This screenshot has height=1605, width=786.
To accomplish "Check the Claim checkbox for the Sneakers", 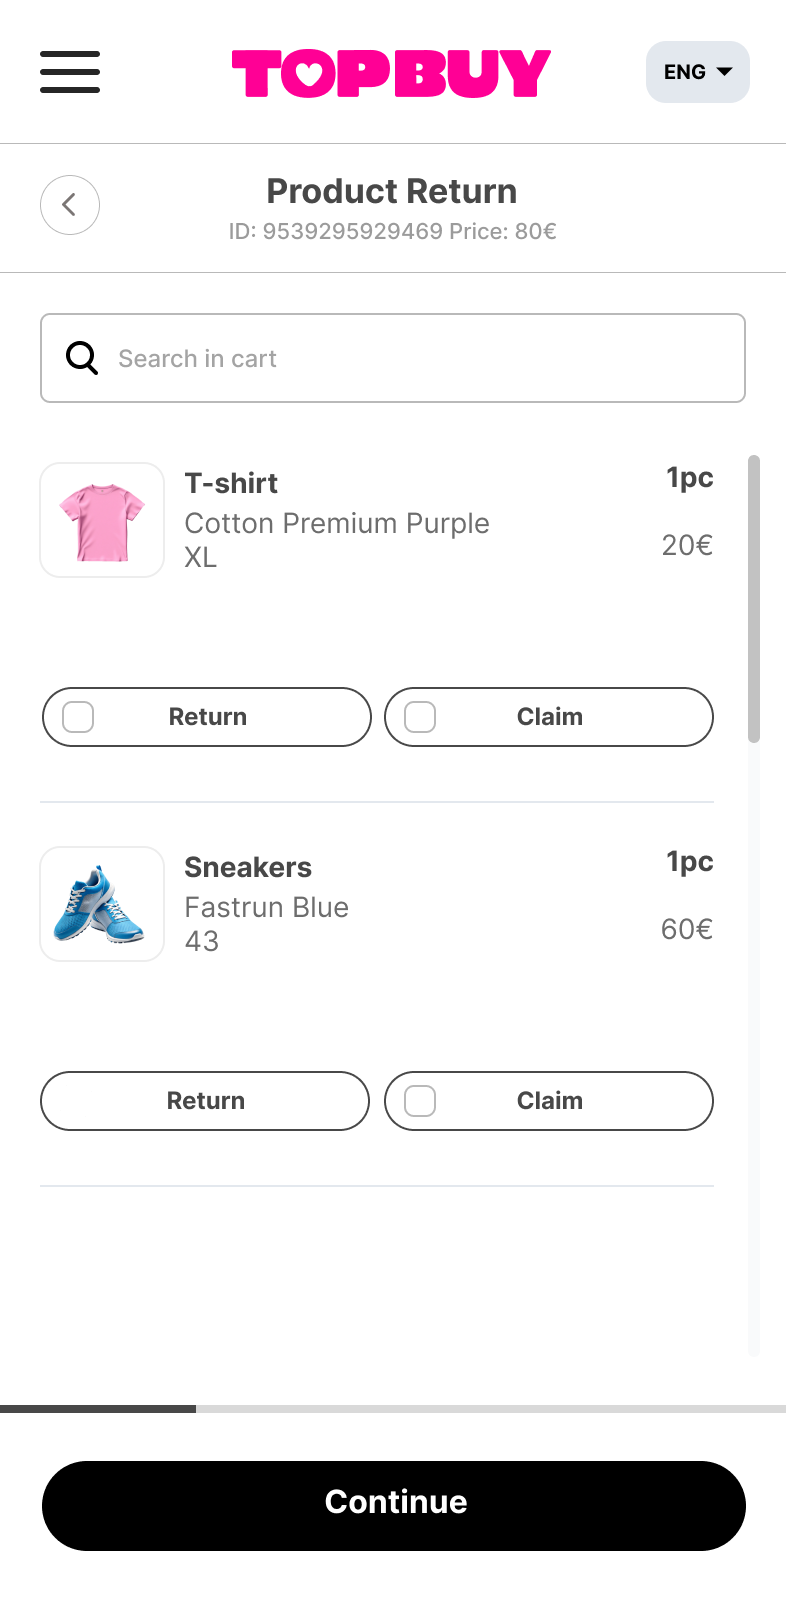I will [x=419, y=1100].
